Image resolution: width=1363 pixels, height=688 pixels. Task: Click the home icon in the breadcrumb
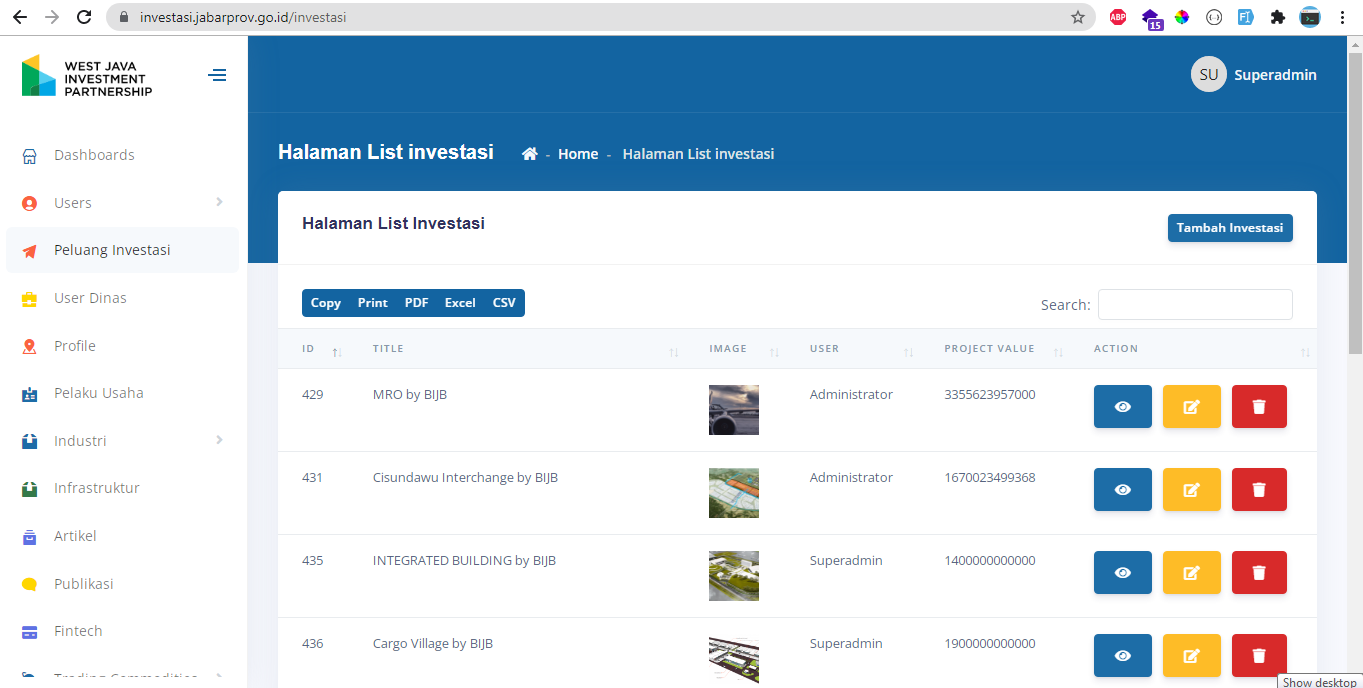[530, 154]
